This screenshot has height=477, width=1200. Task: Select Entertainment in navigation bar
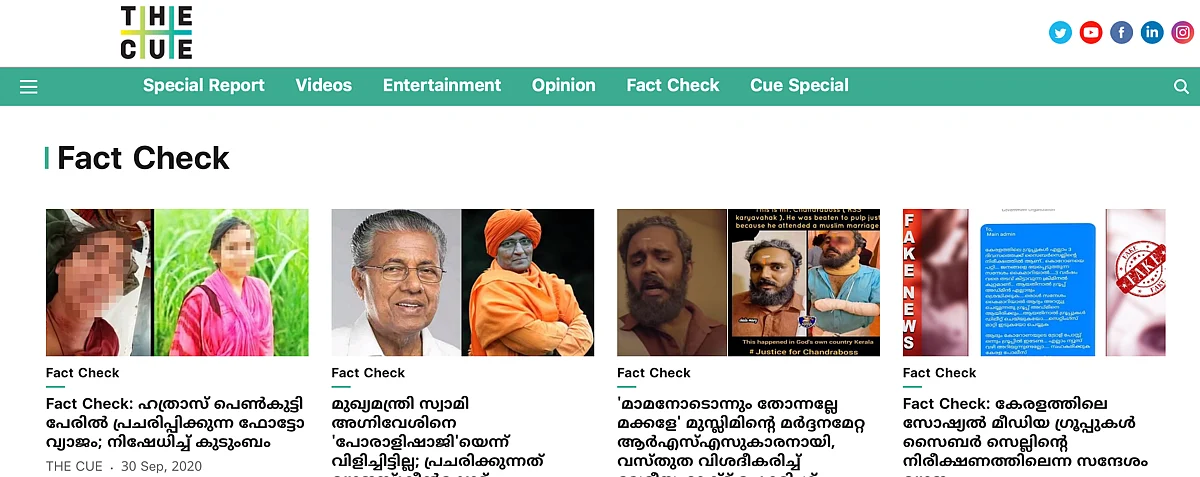pos(442,85)
